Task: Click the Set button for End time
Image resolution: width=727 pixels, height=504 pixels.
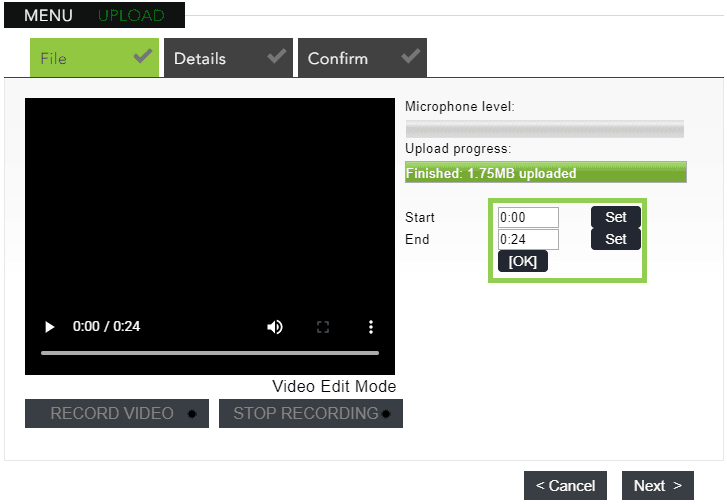Action: (616, 239)
